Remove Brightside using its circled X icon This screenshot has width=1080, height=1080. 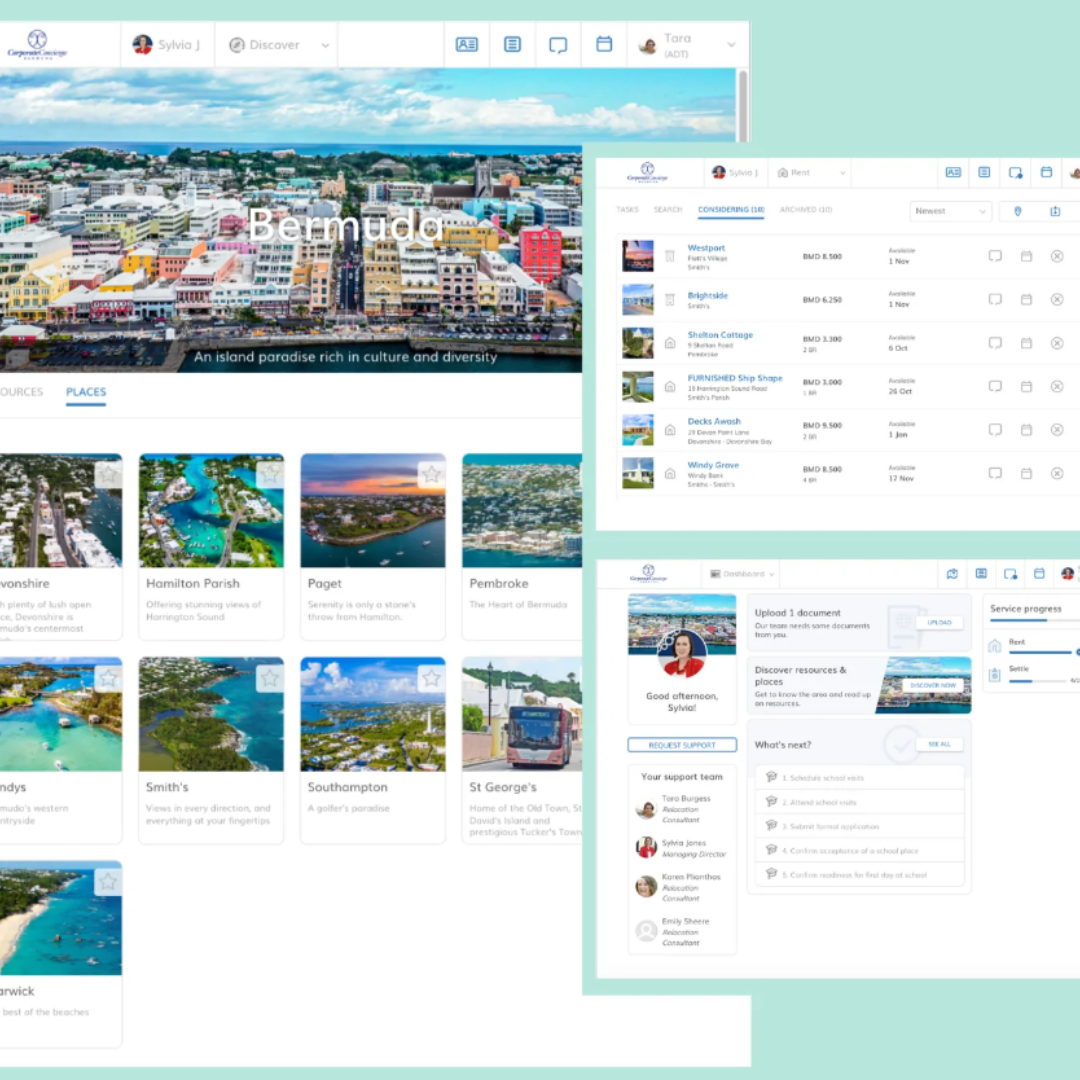coord(1057,299)
